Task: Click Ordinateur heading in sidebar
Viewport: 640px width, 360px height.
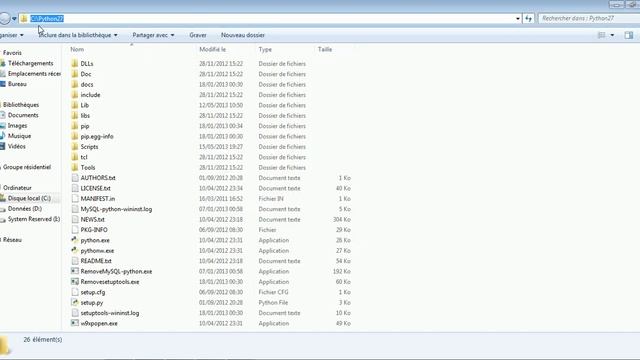Action: pyautogui.click(x=17, y=188)
